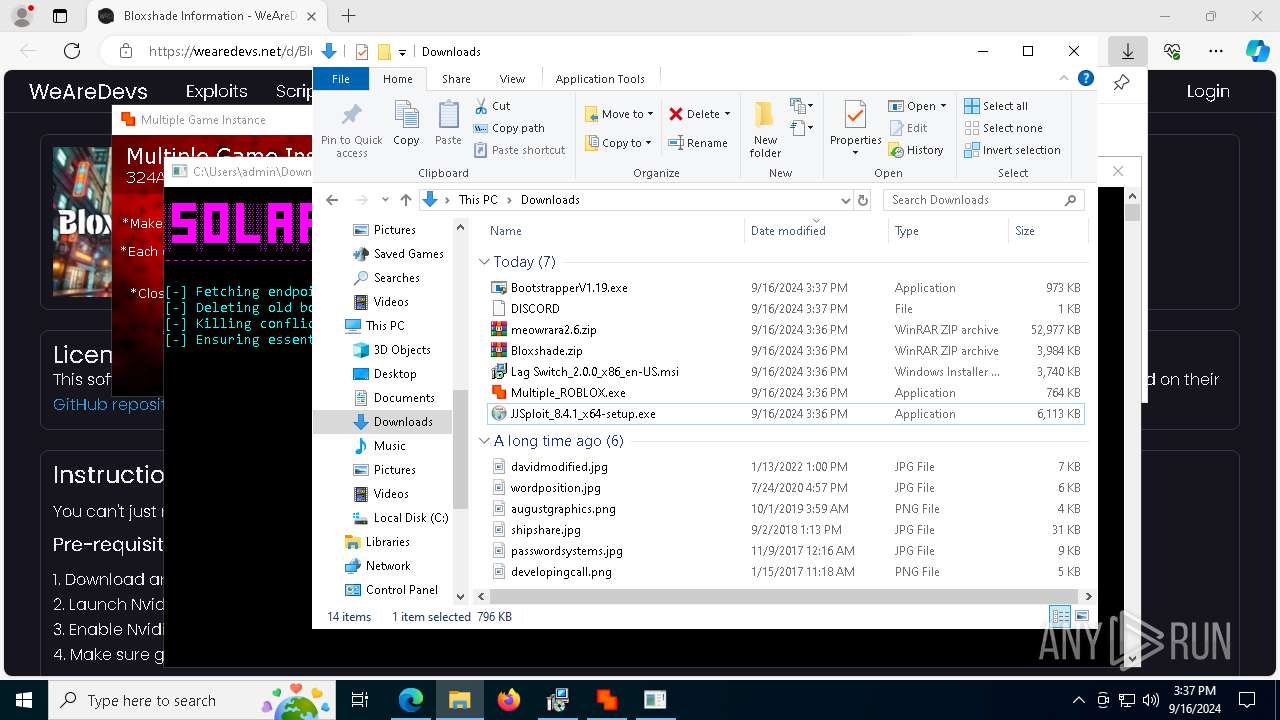Go back in Explorer navigation
Image resolution: width=1280 pixels, height=720 pixels.
click(332, 200)
